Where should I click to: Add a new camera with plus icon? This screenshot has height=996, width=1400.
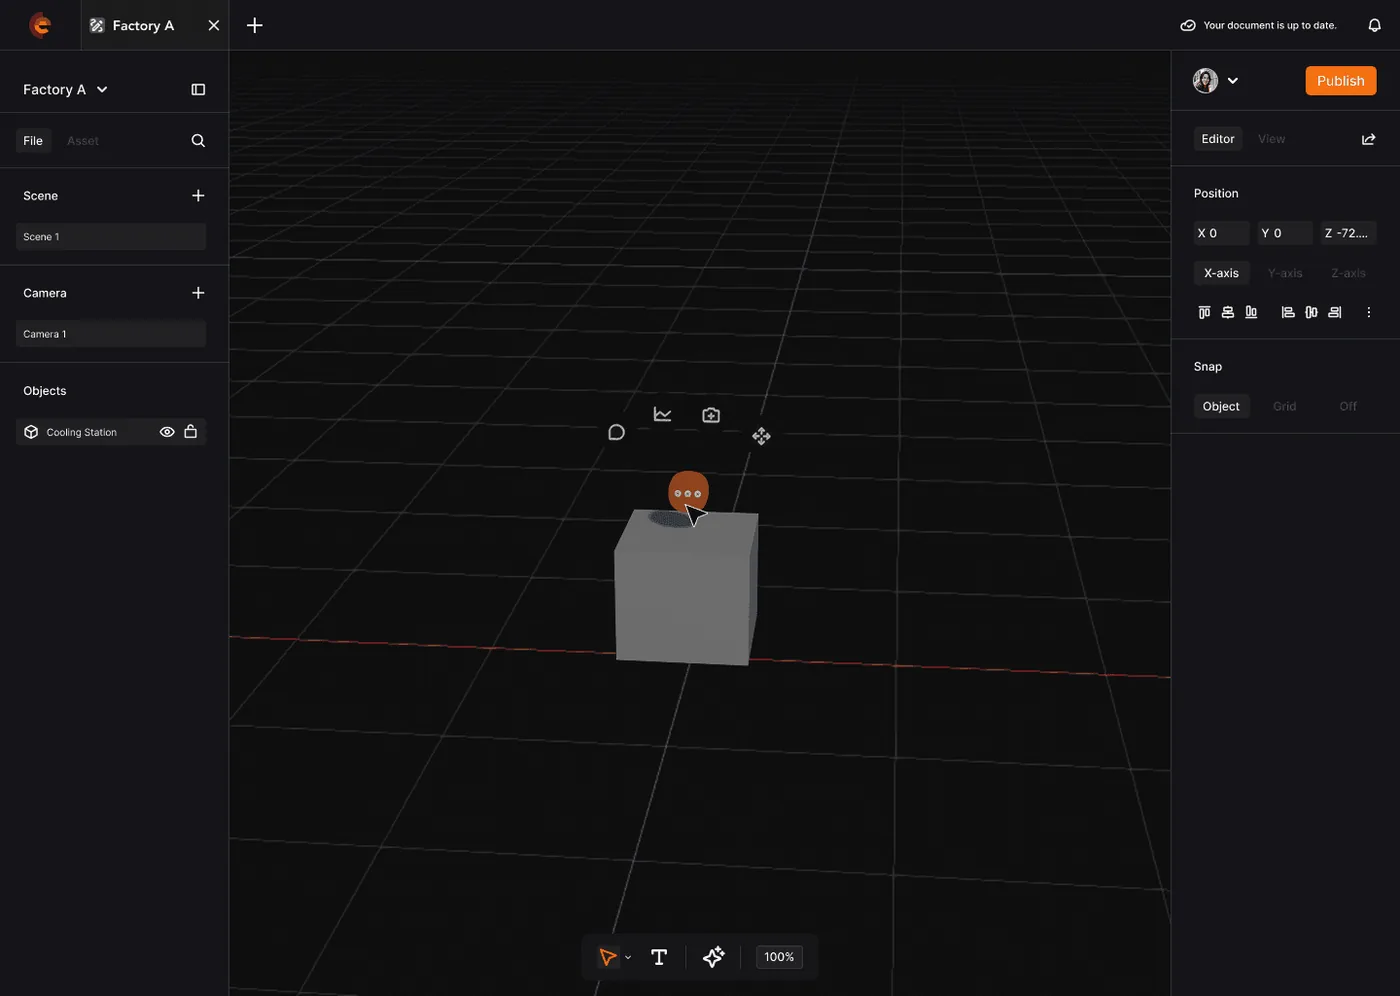coord(198,293)
